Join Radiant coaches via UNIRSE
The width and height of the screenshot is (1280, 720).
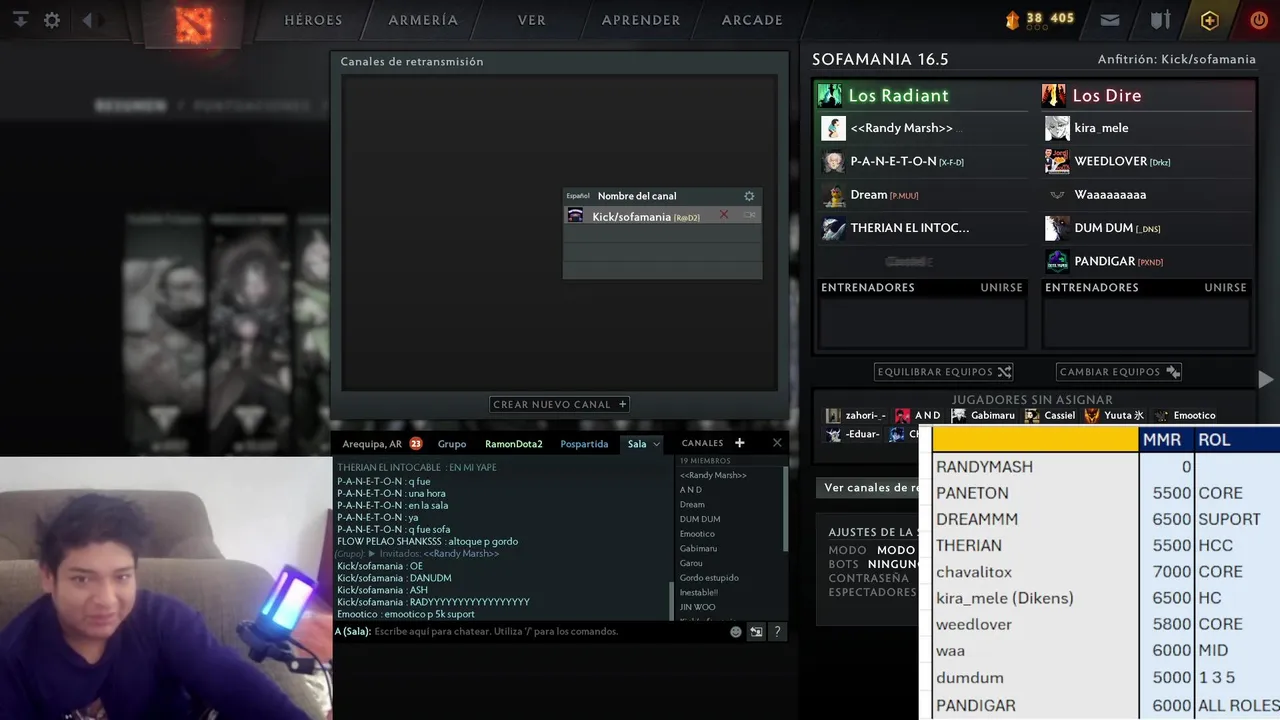pyautogui.click(x=1001, y=288)
